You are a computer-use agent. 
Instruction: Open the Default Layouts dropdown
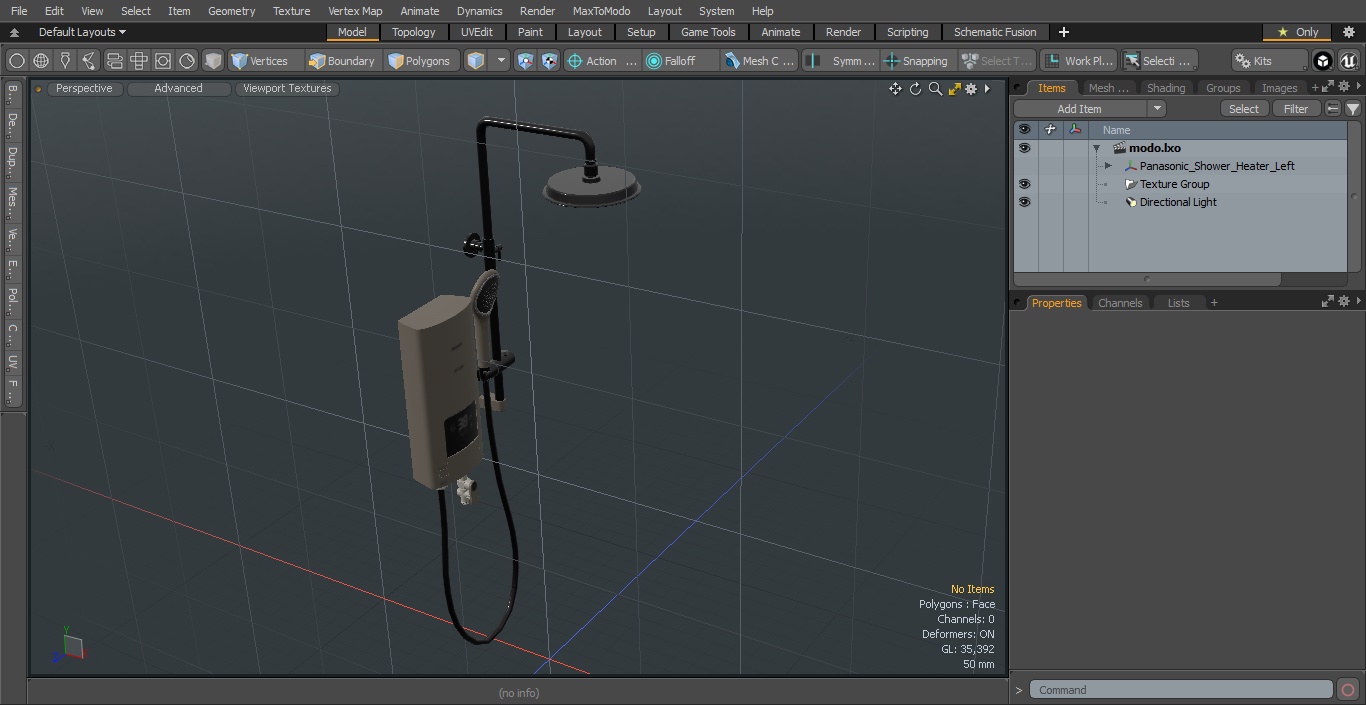click(x=82, y=32)
